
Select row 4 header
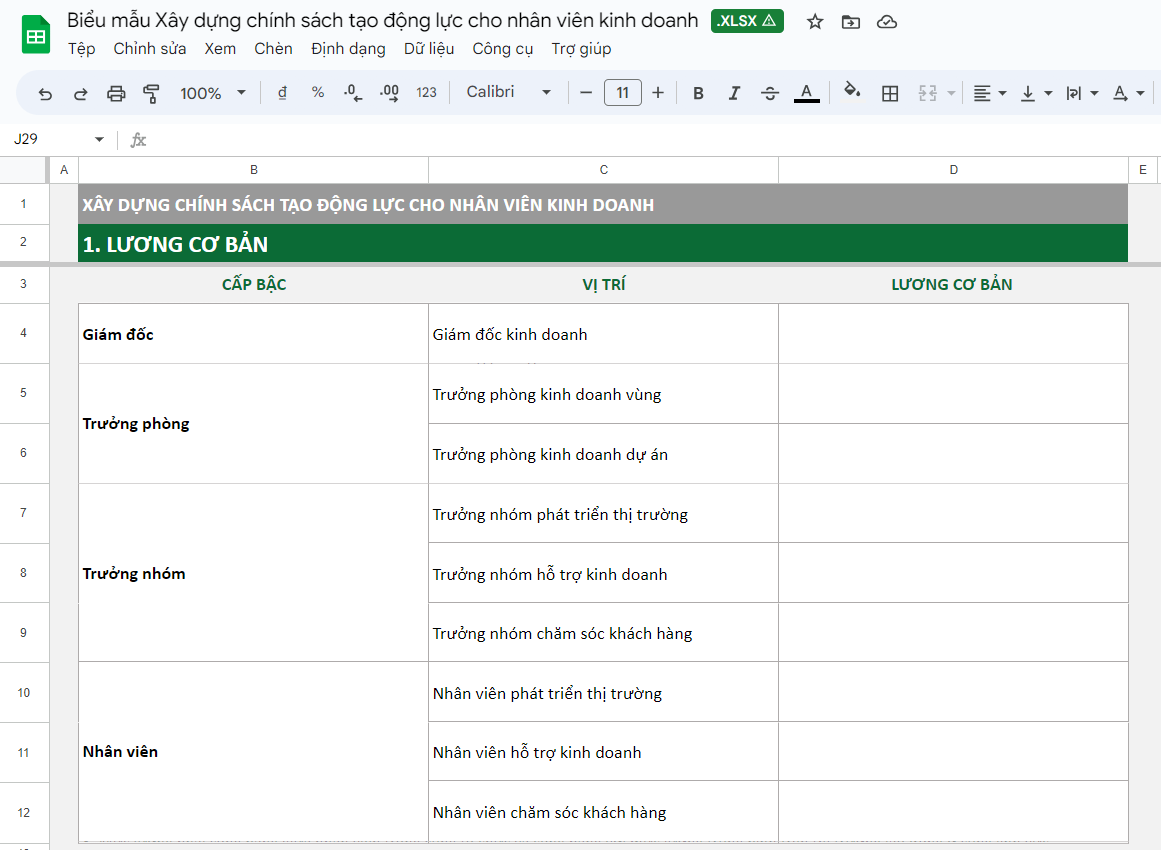tap(24, 333)
